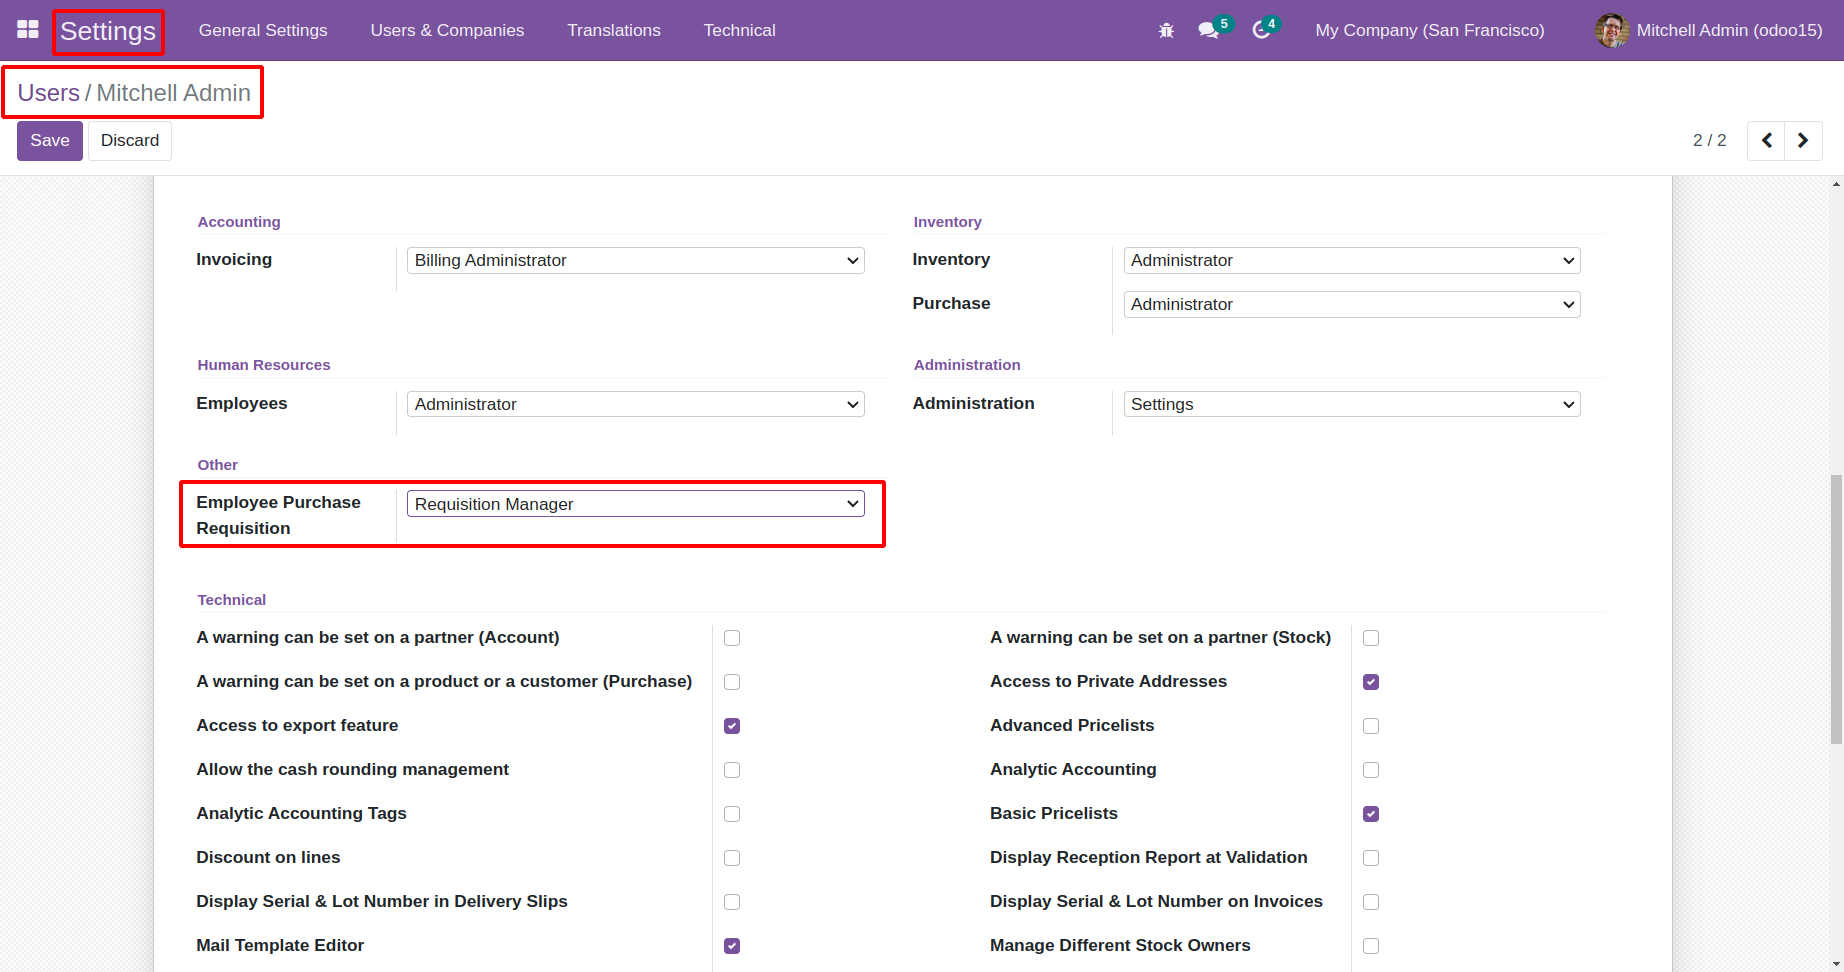The image size is (1844, 972).
Task: Open Inventory access level dropdown
Action: pos(1352,260)
